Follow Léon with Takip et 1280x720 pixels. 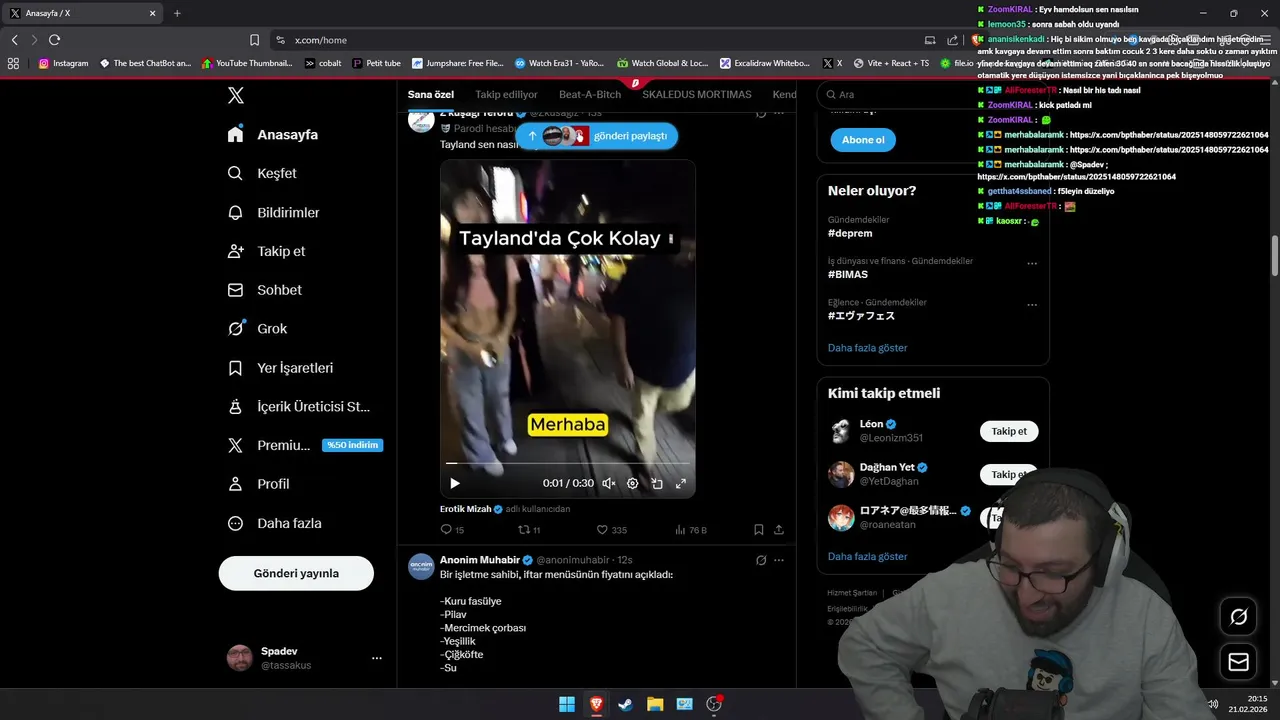(1009, 431)
